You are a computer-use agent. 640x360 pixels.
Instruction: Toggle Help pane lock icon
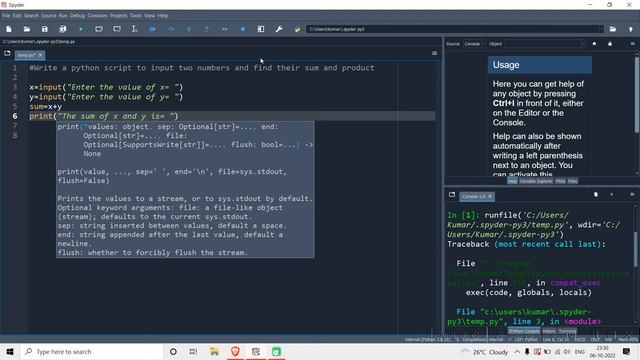coord(610,44)
